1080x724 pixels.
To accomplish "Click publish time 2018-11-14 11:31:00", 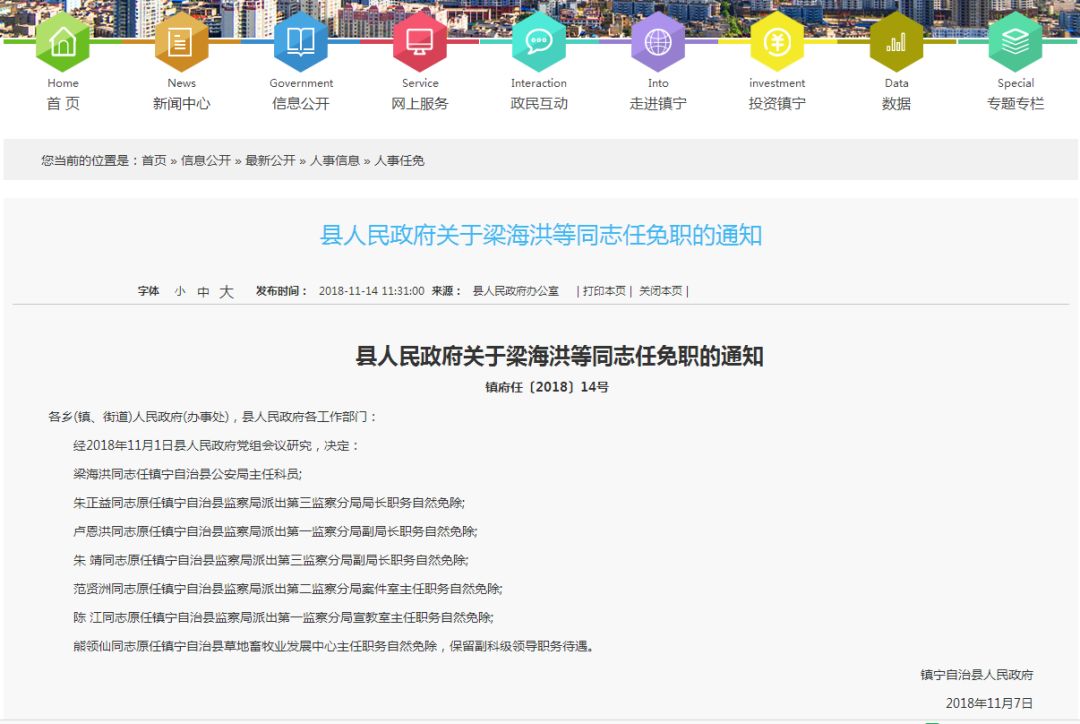I will pos(371,291).
